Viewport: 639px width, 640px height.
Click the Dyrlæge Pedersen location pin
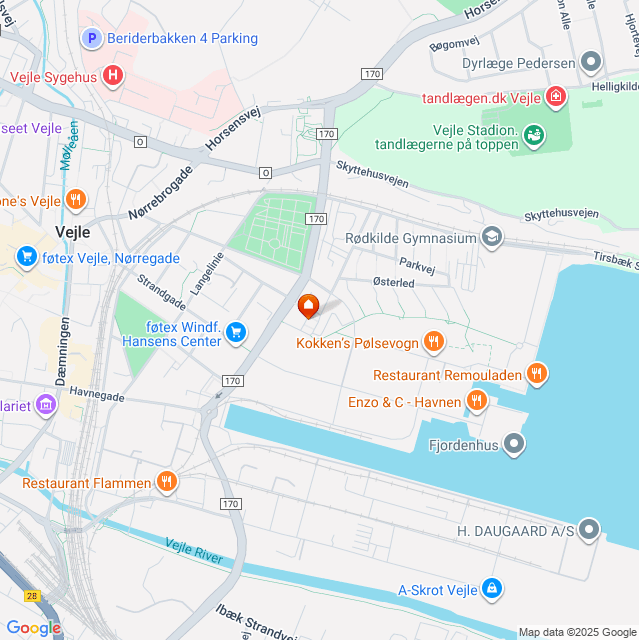coord(591,62)
